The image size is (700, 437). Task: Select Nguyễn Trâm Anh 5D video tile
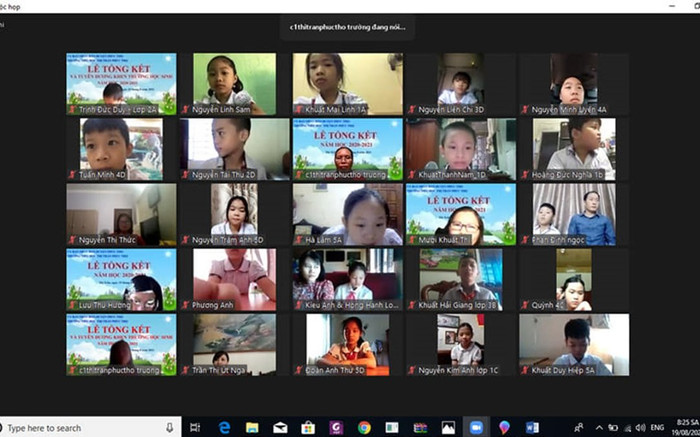[234, 214]
